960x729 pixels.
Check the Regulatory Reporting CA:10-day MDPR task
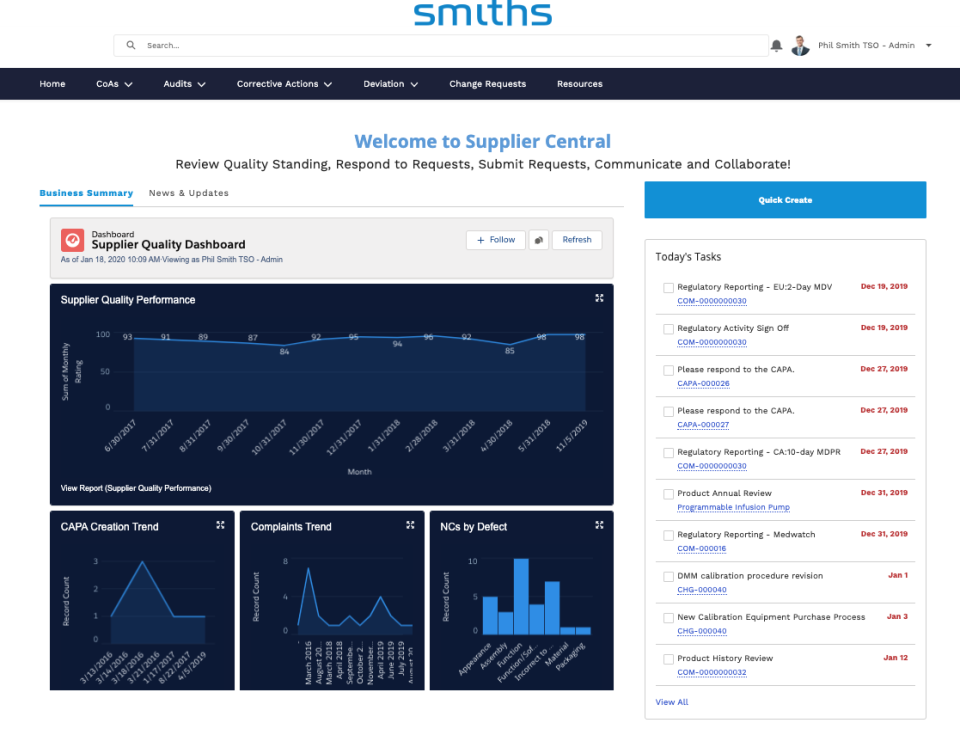point(669,453)
